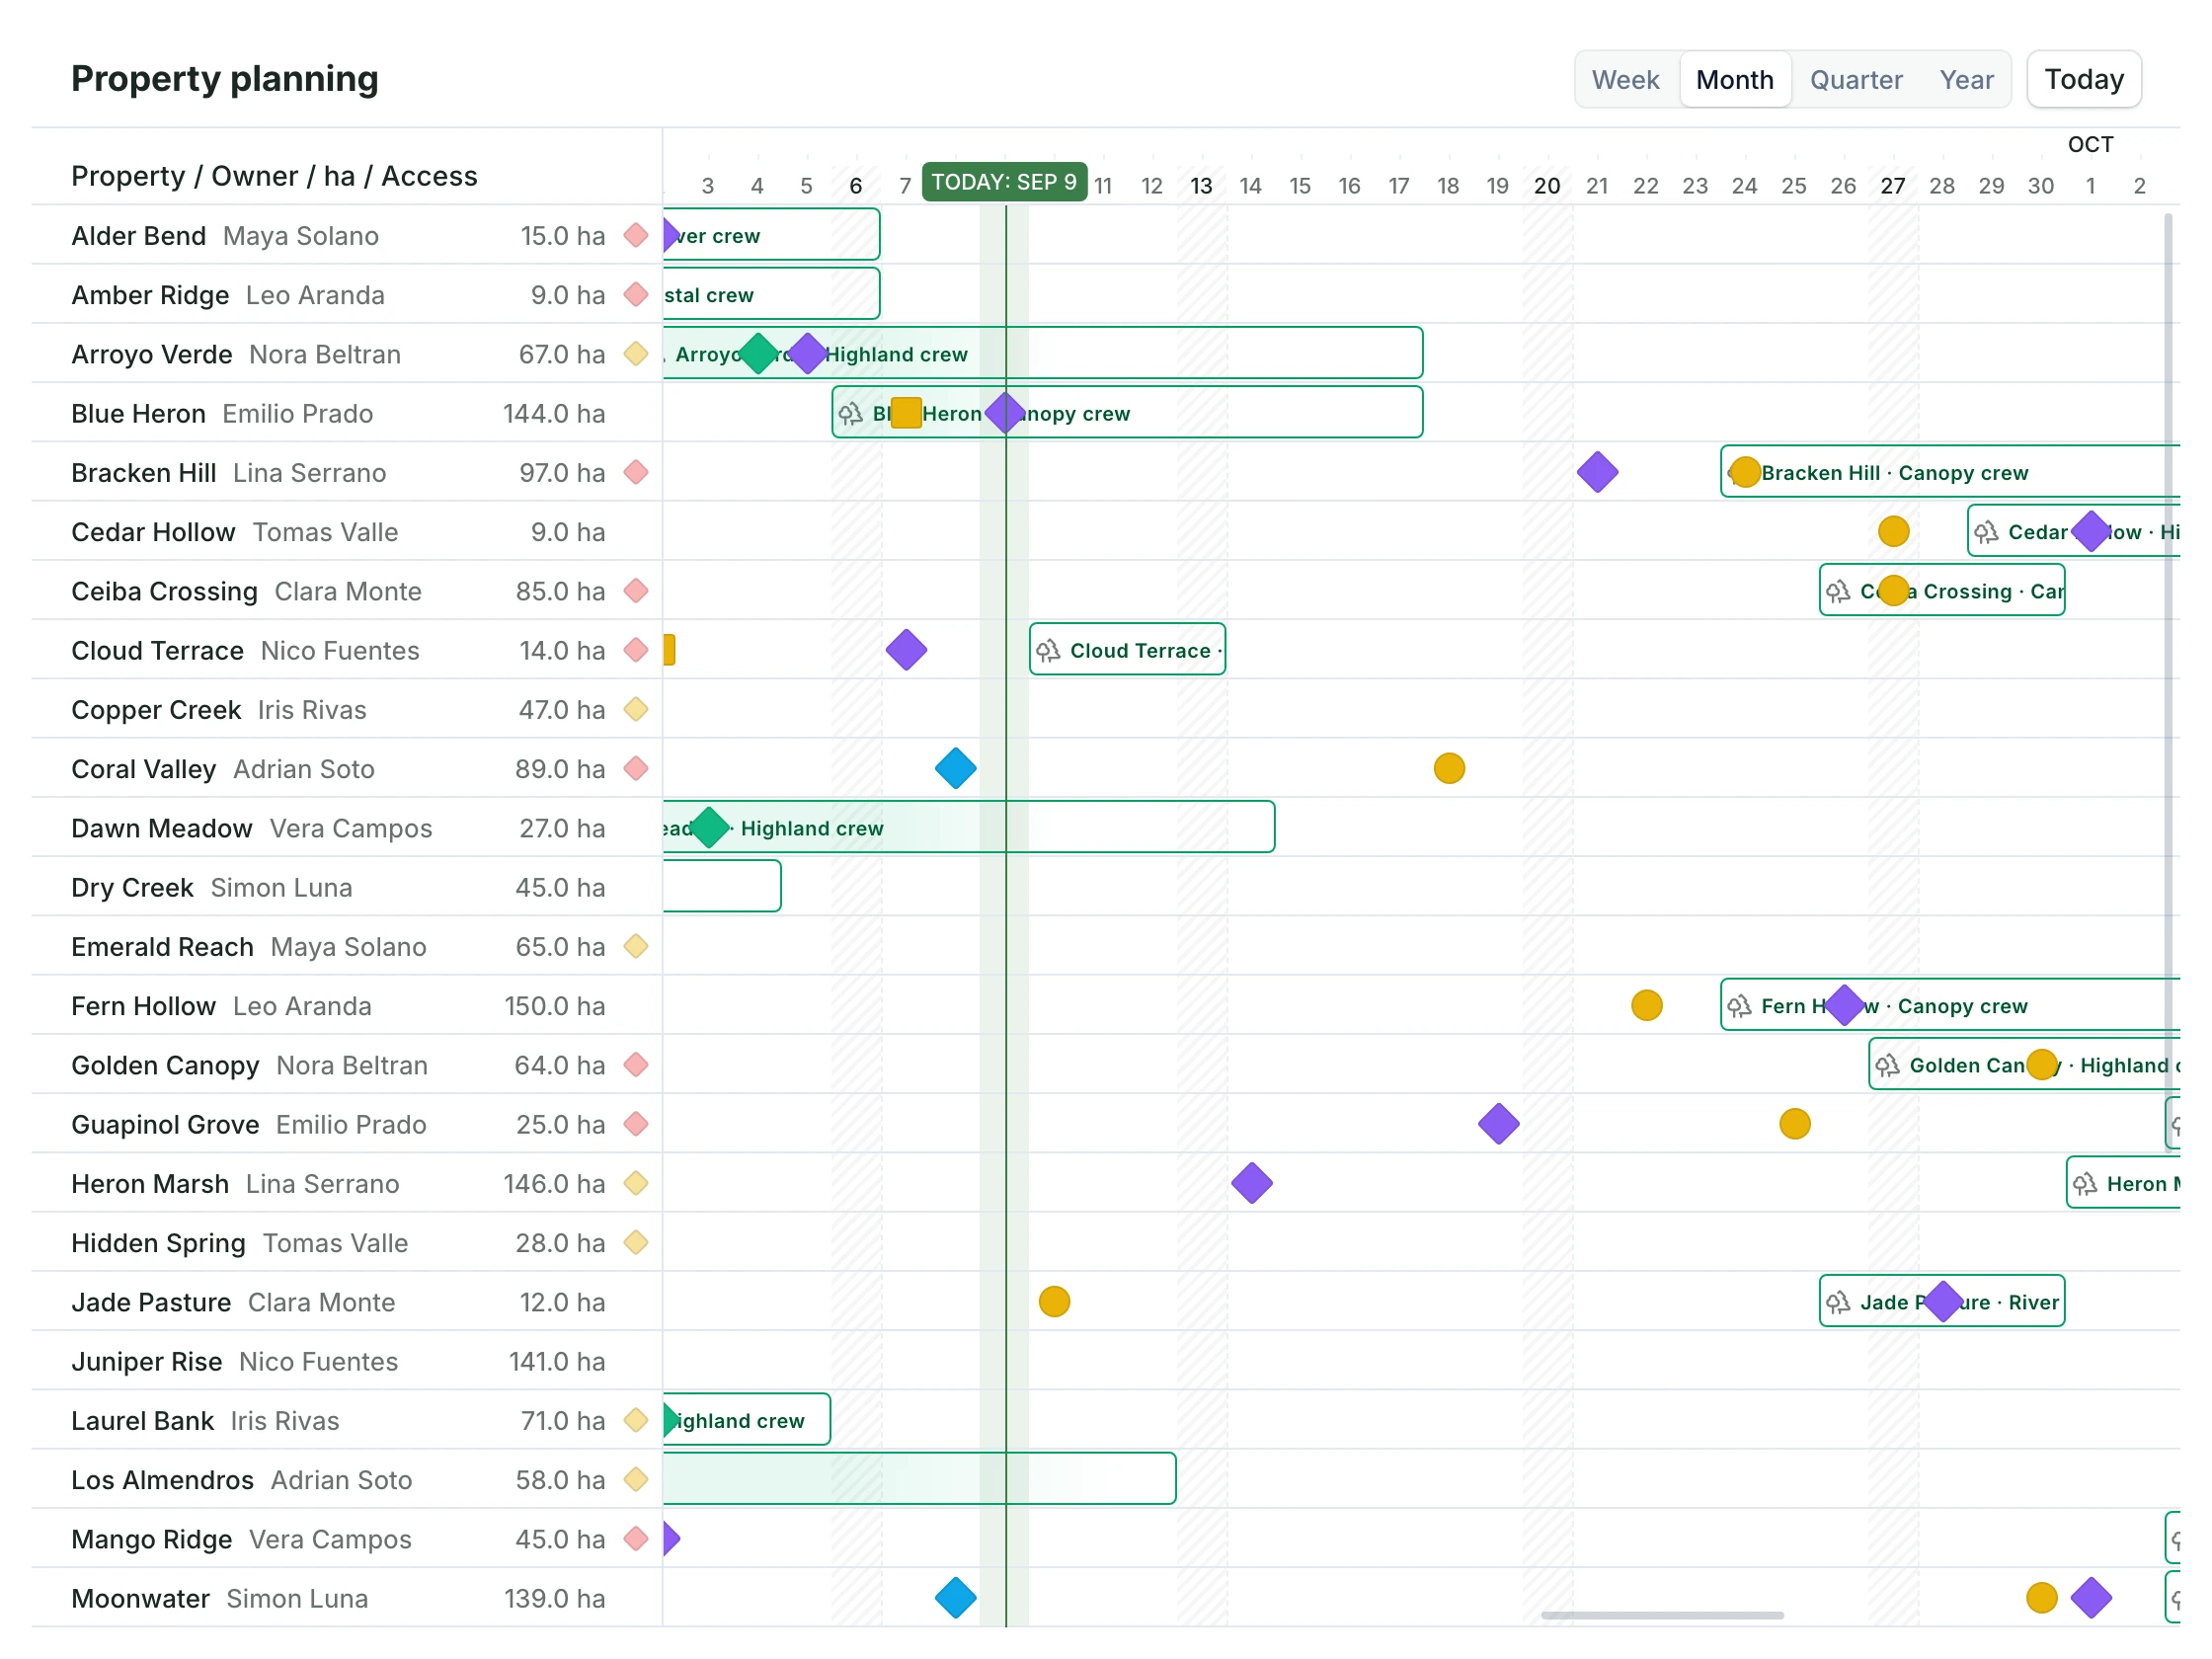Image resolution: width=2212 pixels, height=1659 pixels.
Task: Click the purple diamond in Cloud Terrace row
Action: pos(906,651)
